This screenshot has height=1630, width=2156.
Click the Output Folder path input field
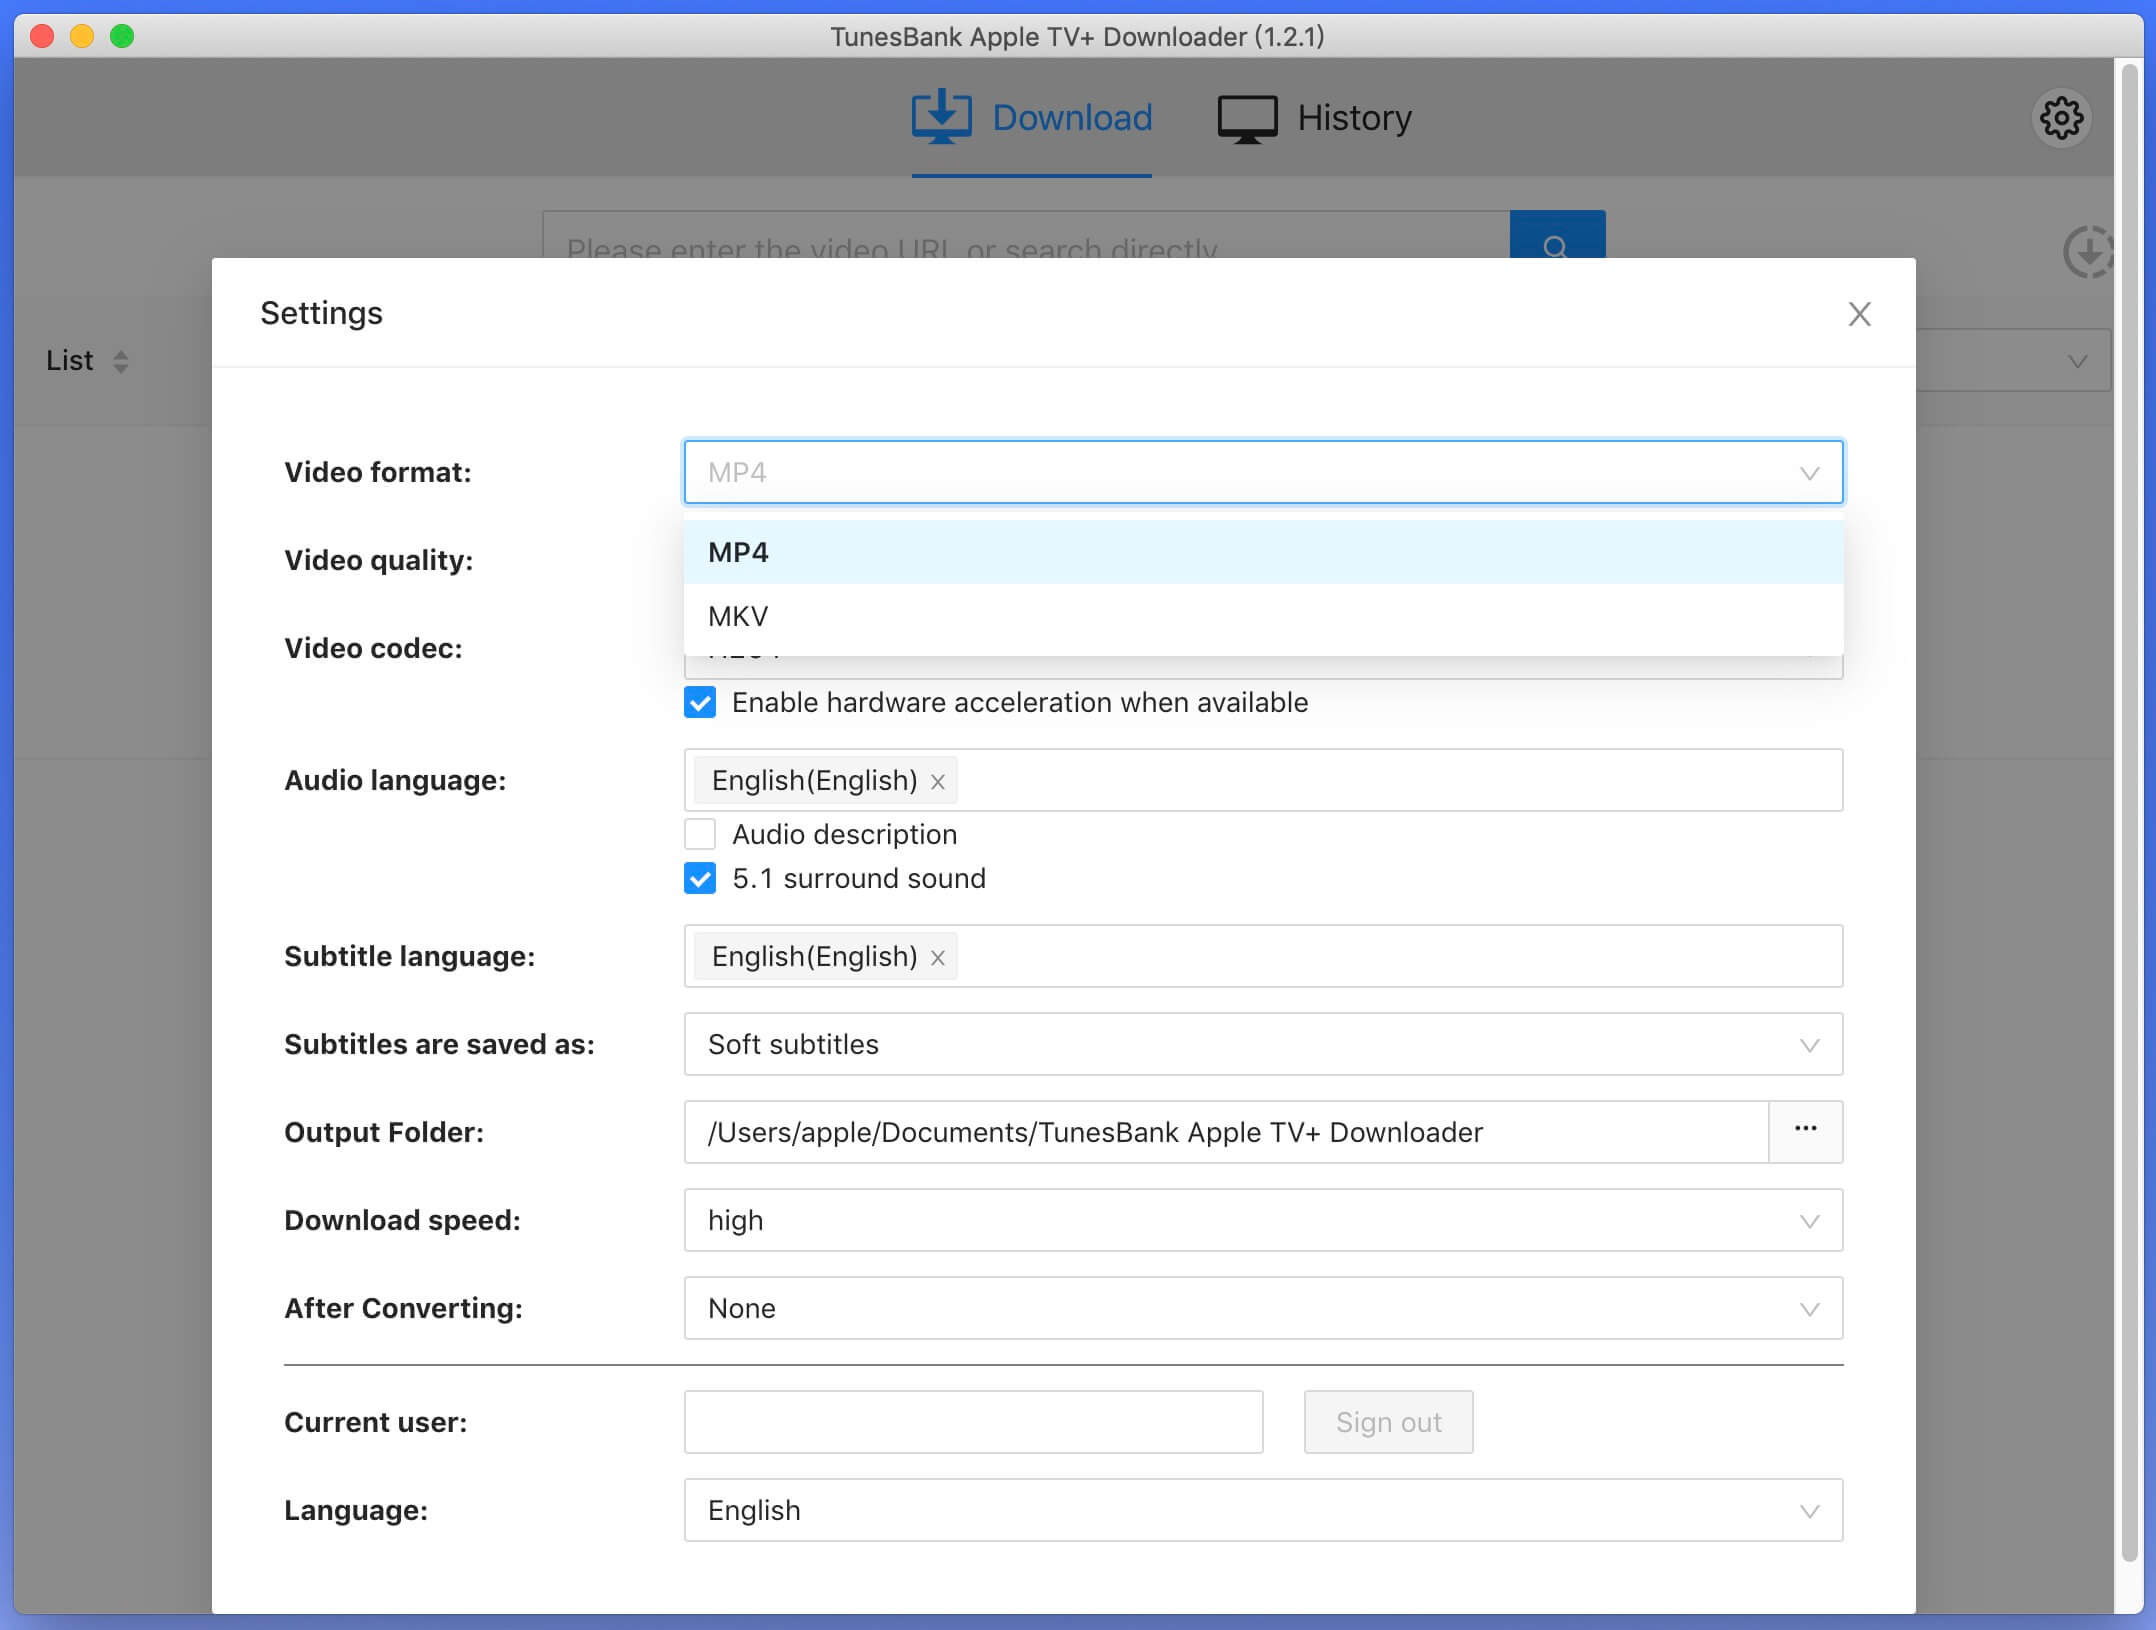point(1223,1130)
